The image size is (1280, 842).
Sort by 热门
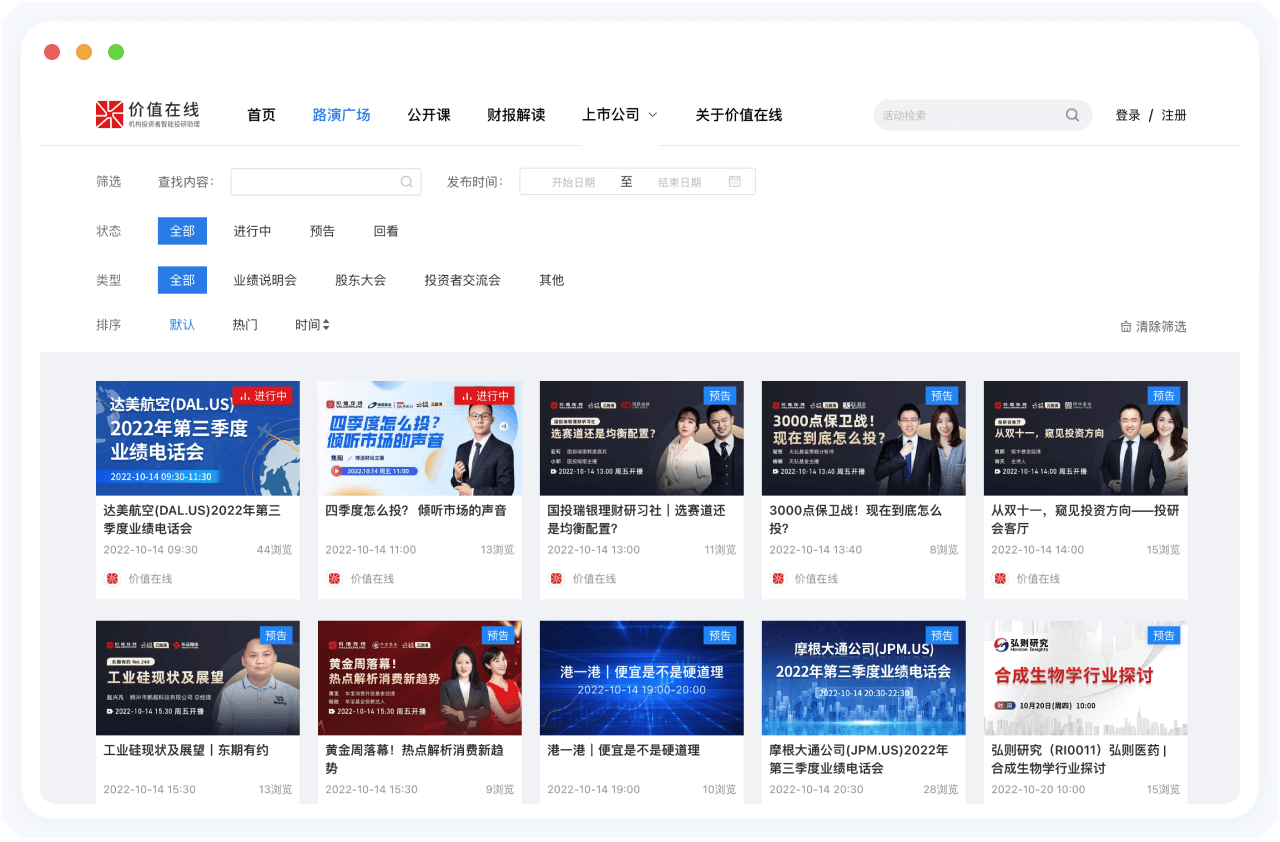[x=245, y=325]
